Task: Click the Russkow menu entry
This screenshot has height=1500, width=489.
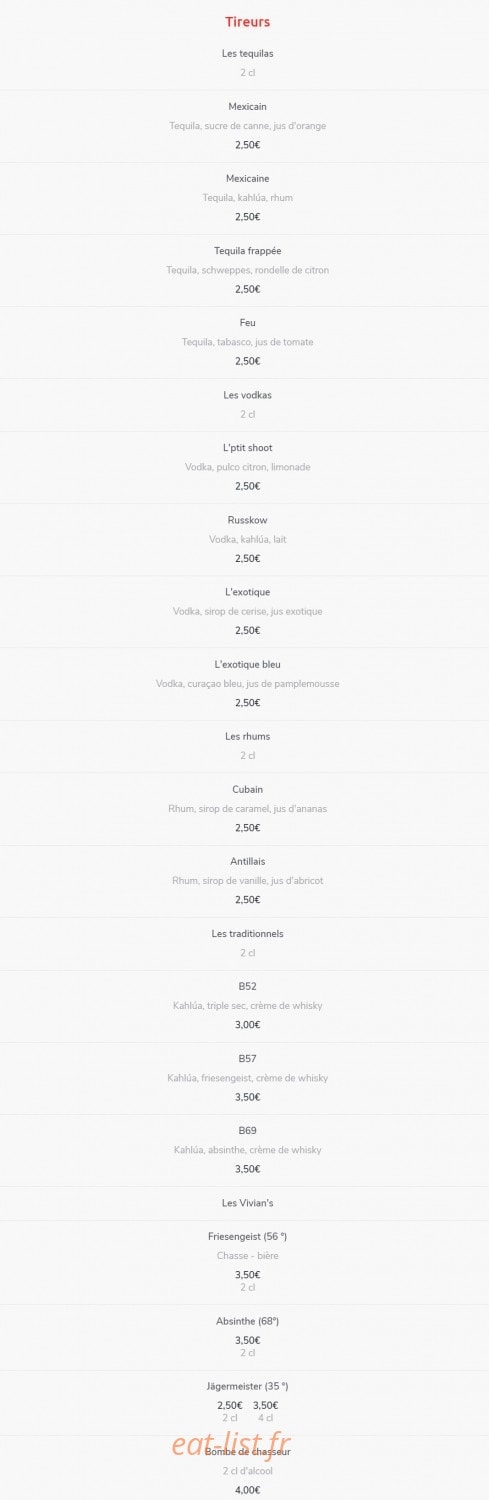Action: pyautogui.click(x=247, y=520)
